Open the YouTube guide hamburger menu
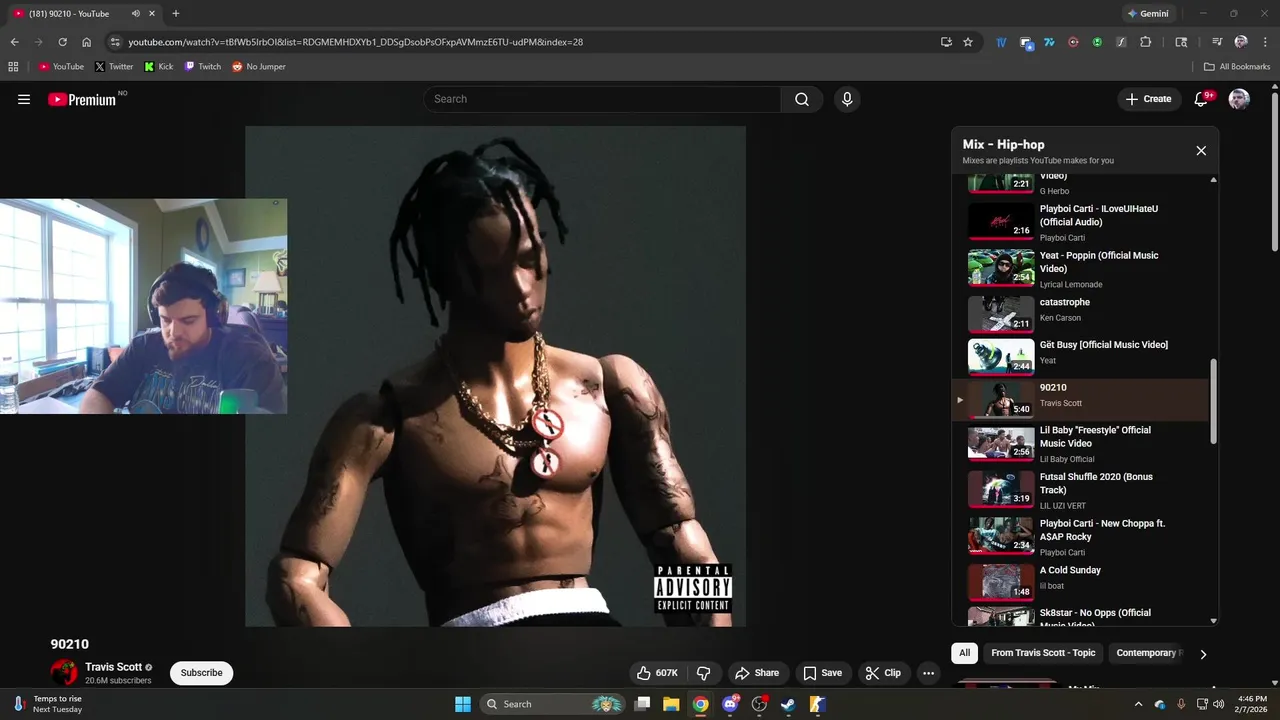Image resolution: width=1280 pixels, height=720 pixels. point(24,99)
